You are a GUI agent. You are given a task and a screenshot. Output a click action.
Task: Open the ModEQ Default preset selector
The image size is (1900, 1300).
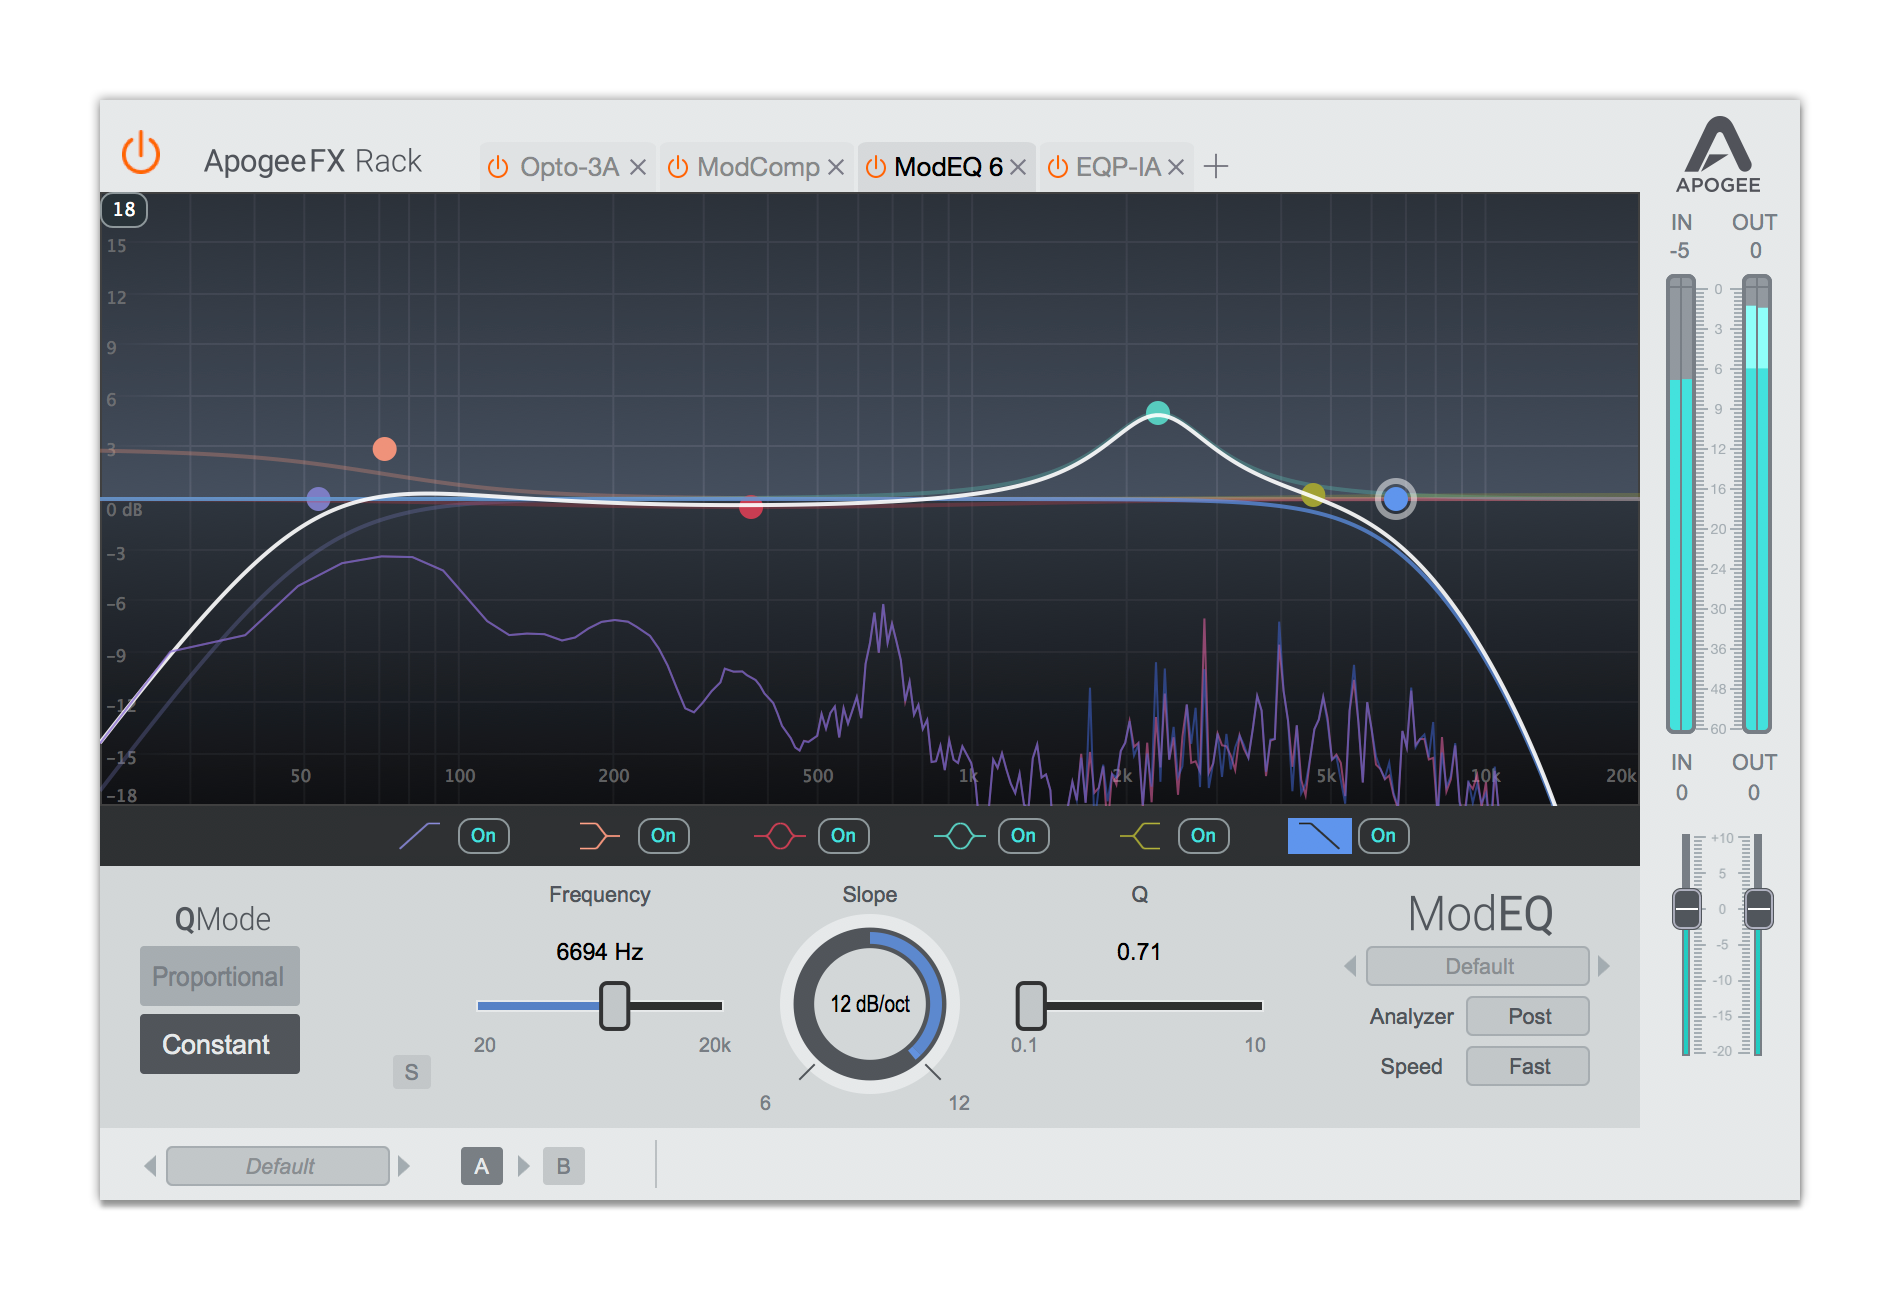coord(1477,965)
